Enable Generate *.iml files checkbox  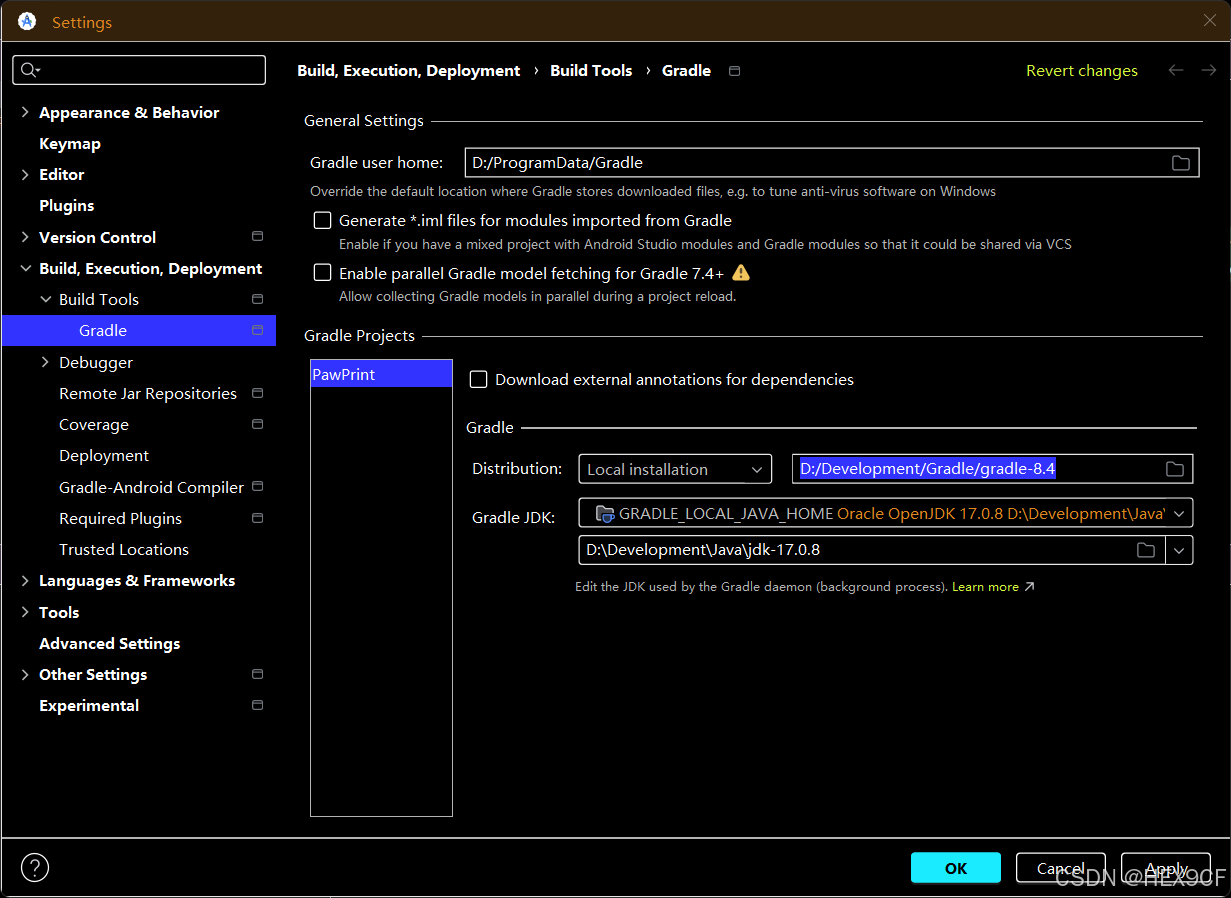[x=322, y=220]
